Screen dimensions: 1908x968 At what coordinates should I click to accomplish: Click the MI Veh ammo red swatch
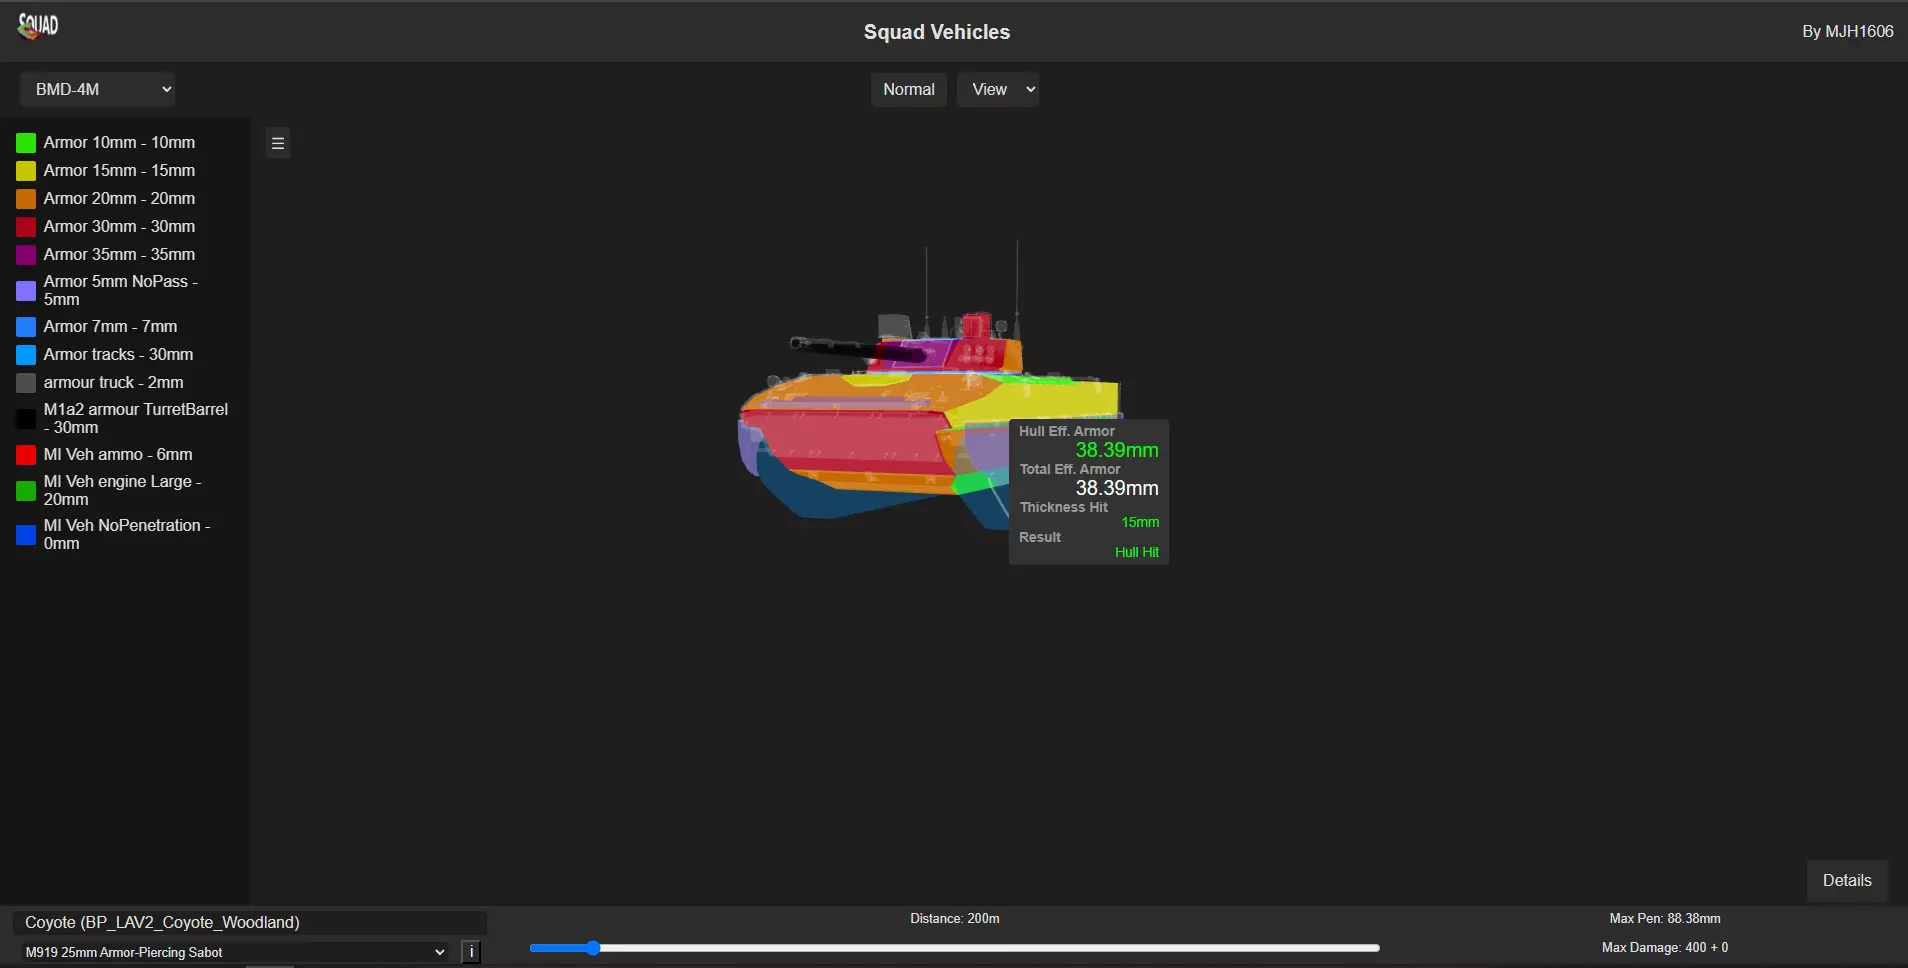26,455
